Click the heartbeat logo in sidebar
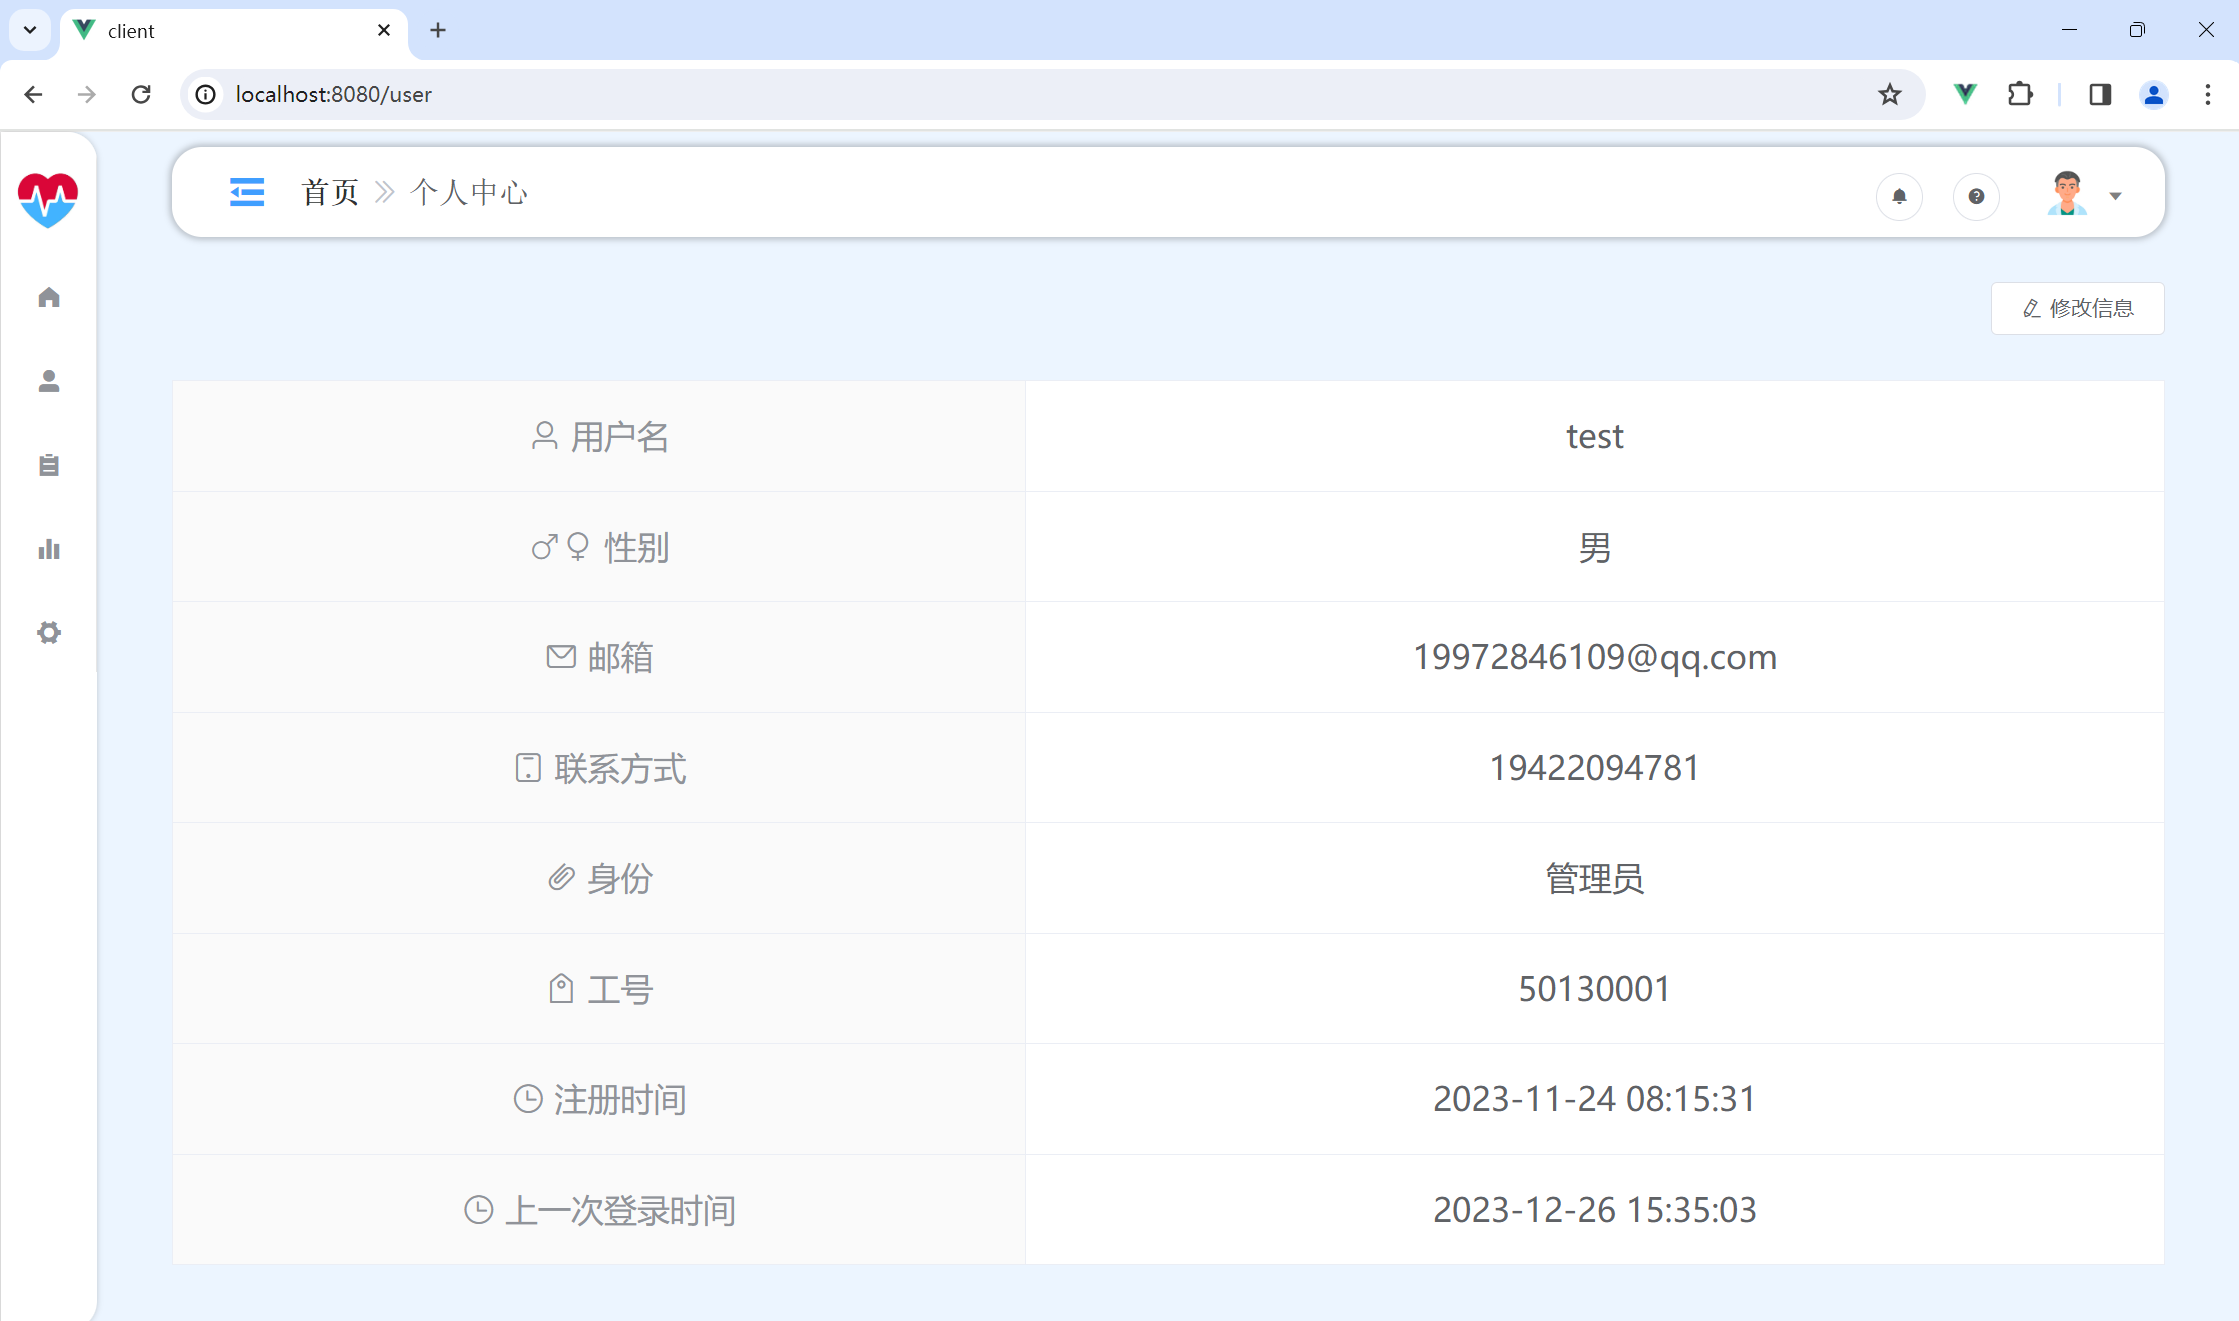The width and height of the screenshot is (2239, 1321). (x=48, y=199)
